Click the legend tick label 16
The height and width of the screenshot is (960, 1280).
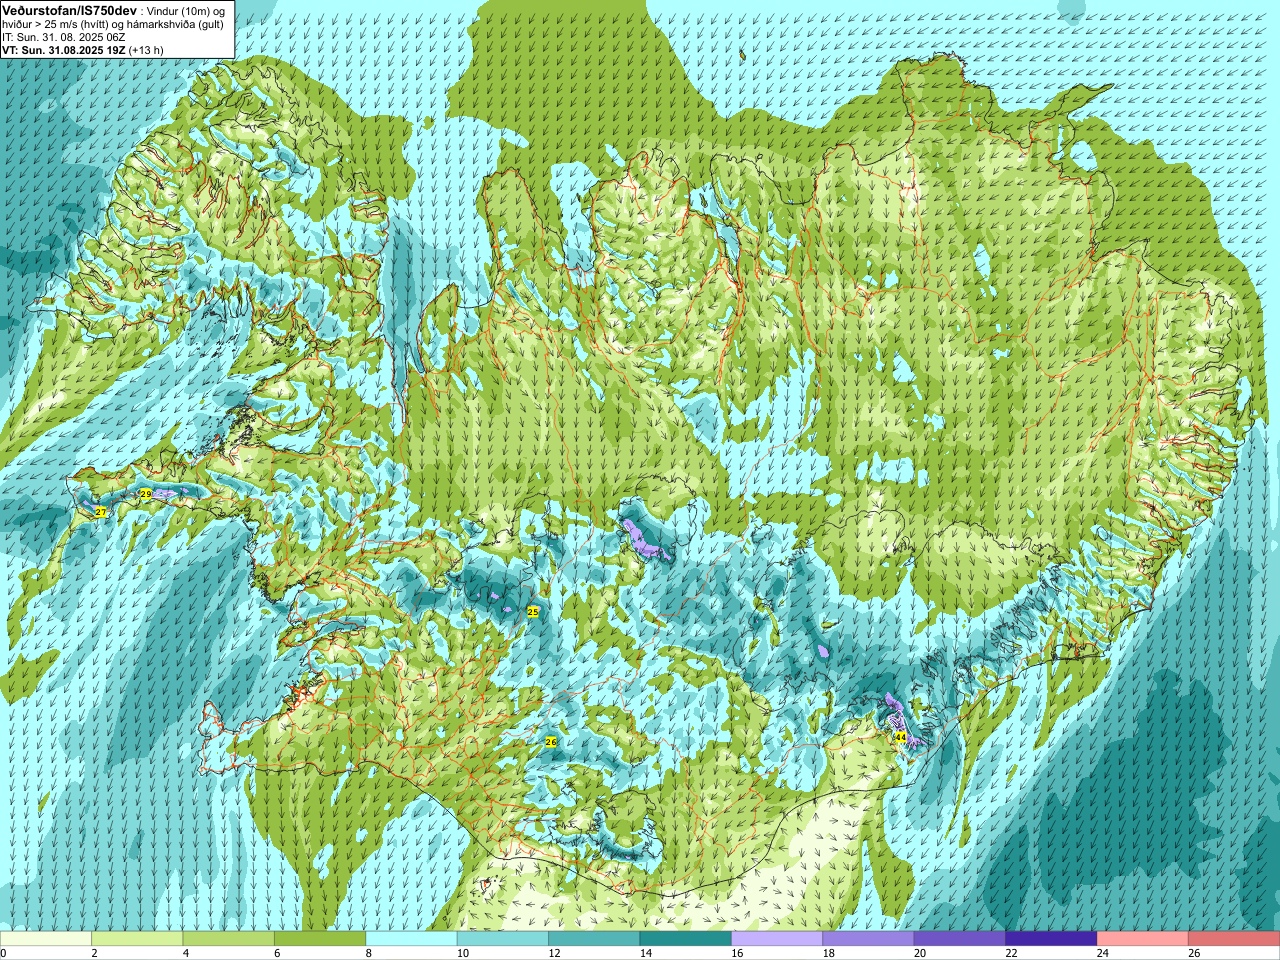[x=737, y=954]
